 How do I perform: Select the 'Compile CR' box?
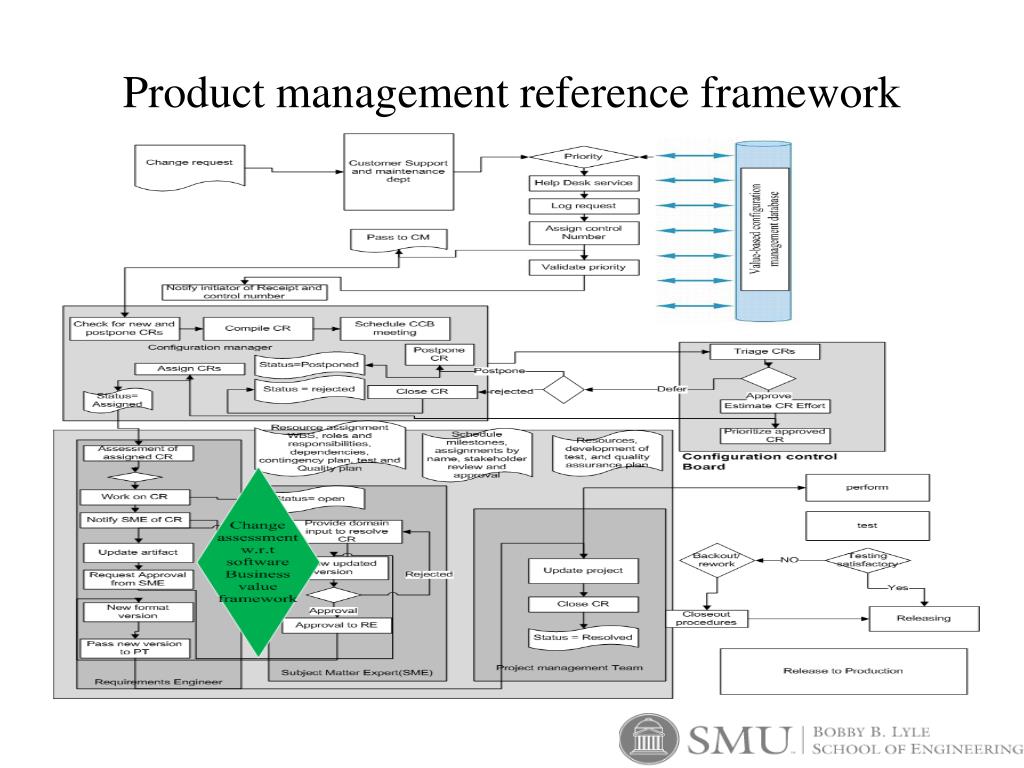(x=258, y=328)
